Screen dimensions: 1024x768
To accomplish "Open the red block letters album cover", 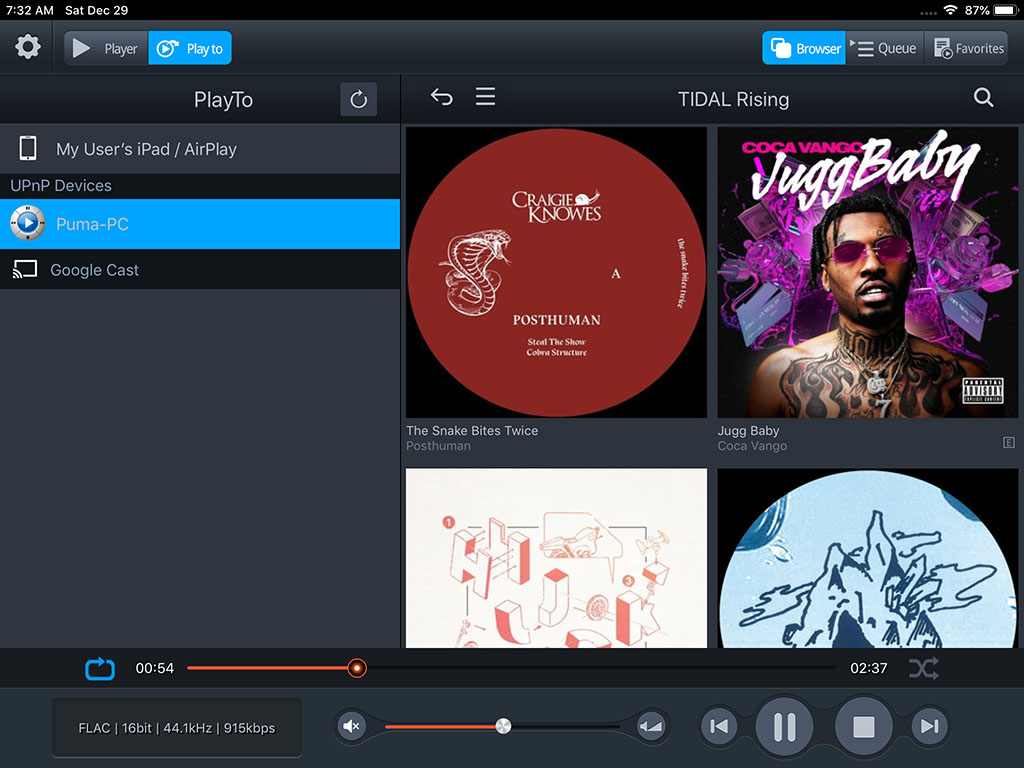I will [556, 558].
